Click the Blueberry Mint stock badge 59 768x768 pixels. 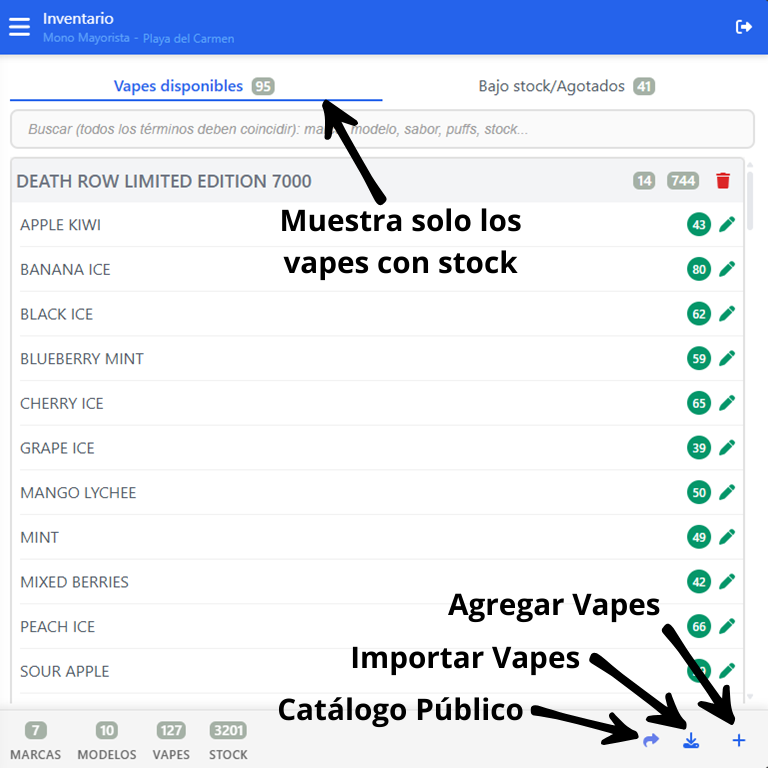pos(699,358)
